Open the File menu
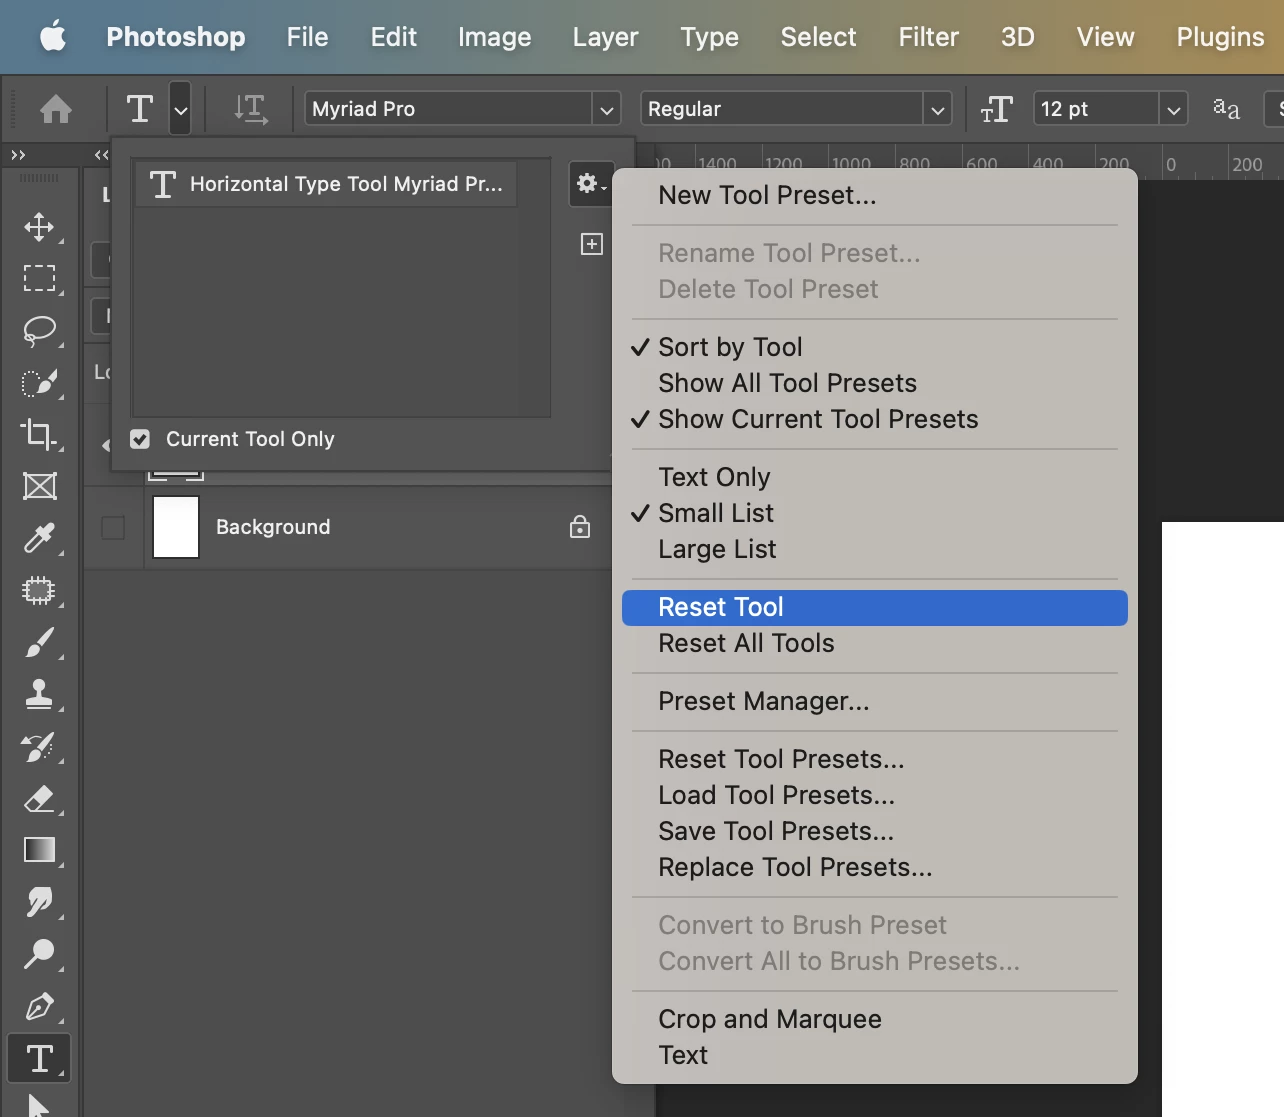The height and width of the screenshot is (1117, 1284). (x=307, y=37)
